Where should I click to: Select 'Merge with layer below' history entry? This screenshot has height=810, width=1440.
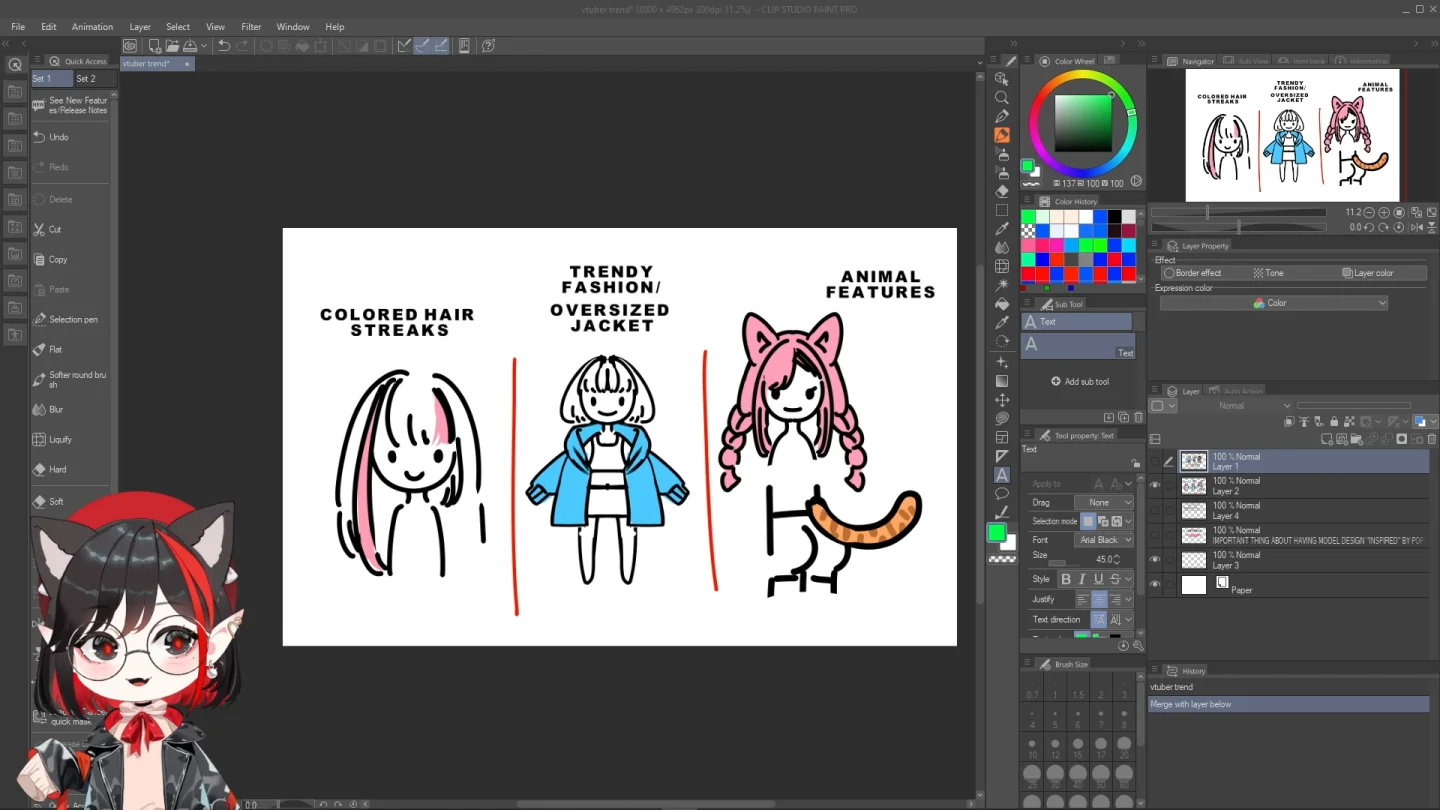pos(1288,704)
